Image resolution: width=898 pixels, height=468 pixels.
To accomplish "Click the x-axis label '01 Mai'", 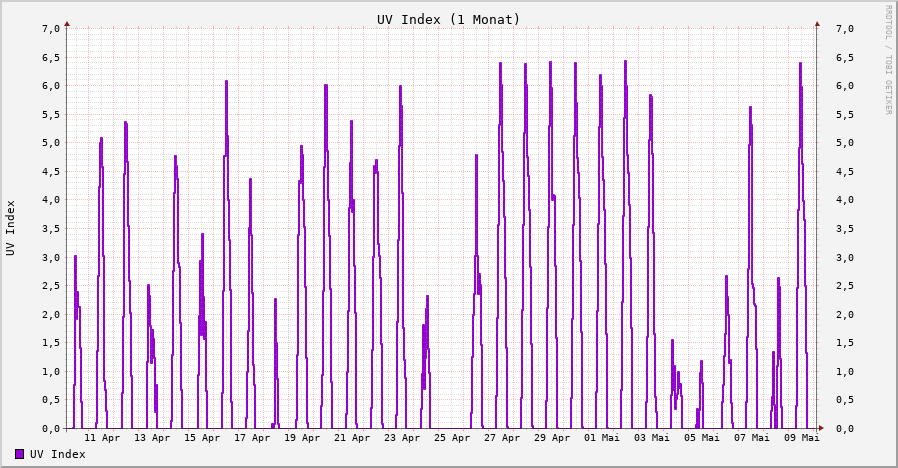I will click(602, 438).
